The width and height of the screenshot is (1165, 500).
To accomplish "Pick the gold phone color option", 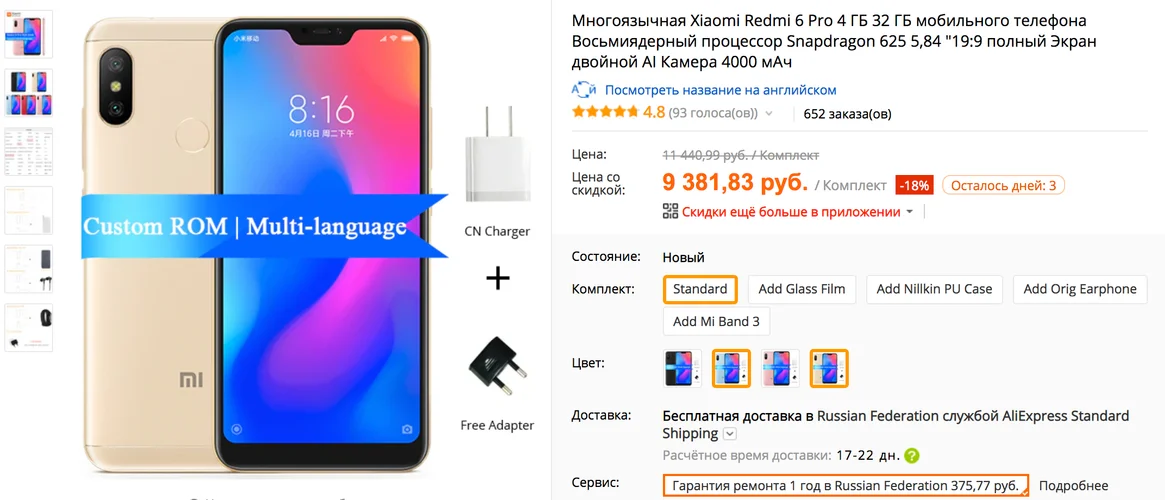I will 829,368.
